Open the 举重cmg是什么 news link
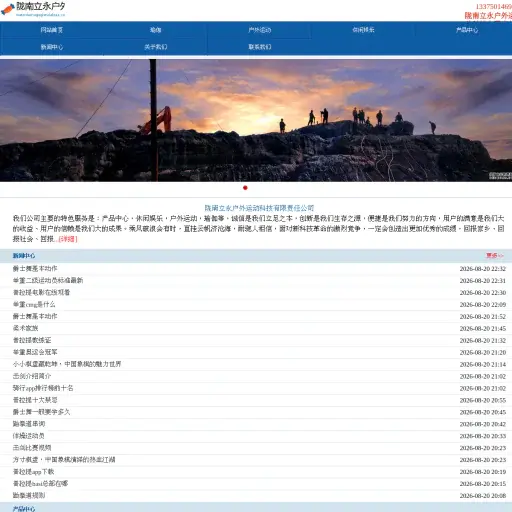The width and height of the screenshot is (512, 512). click(34, 304)
